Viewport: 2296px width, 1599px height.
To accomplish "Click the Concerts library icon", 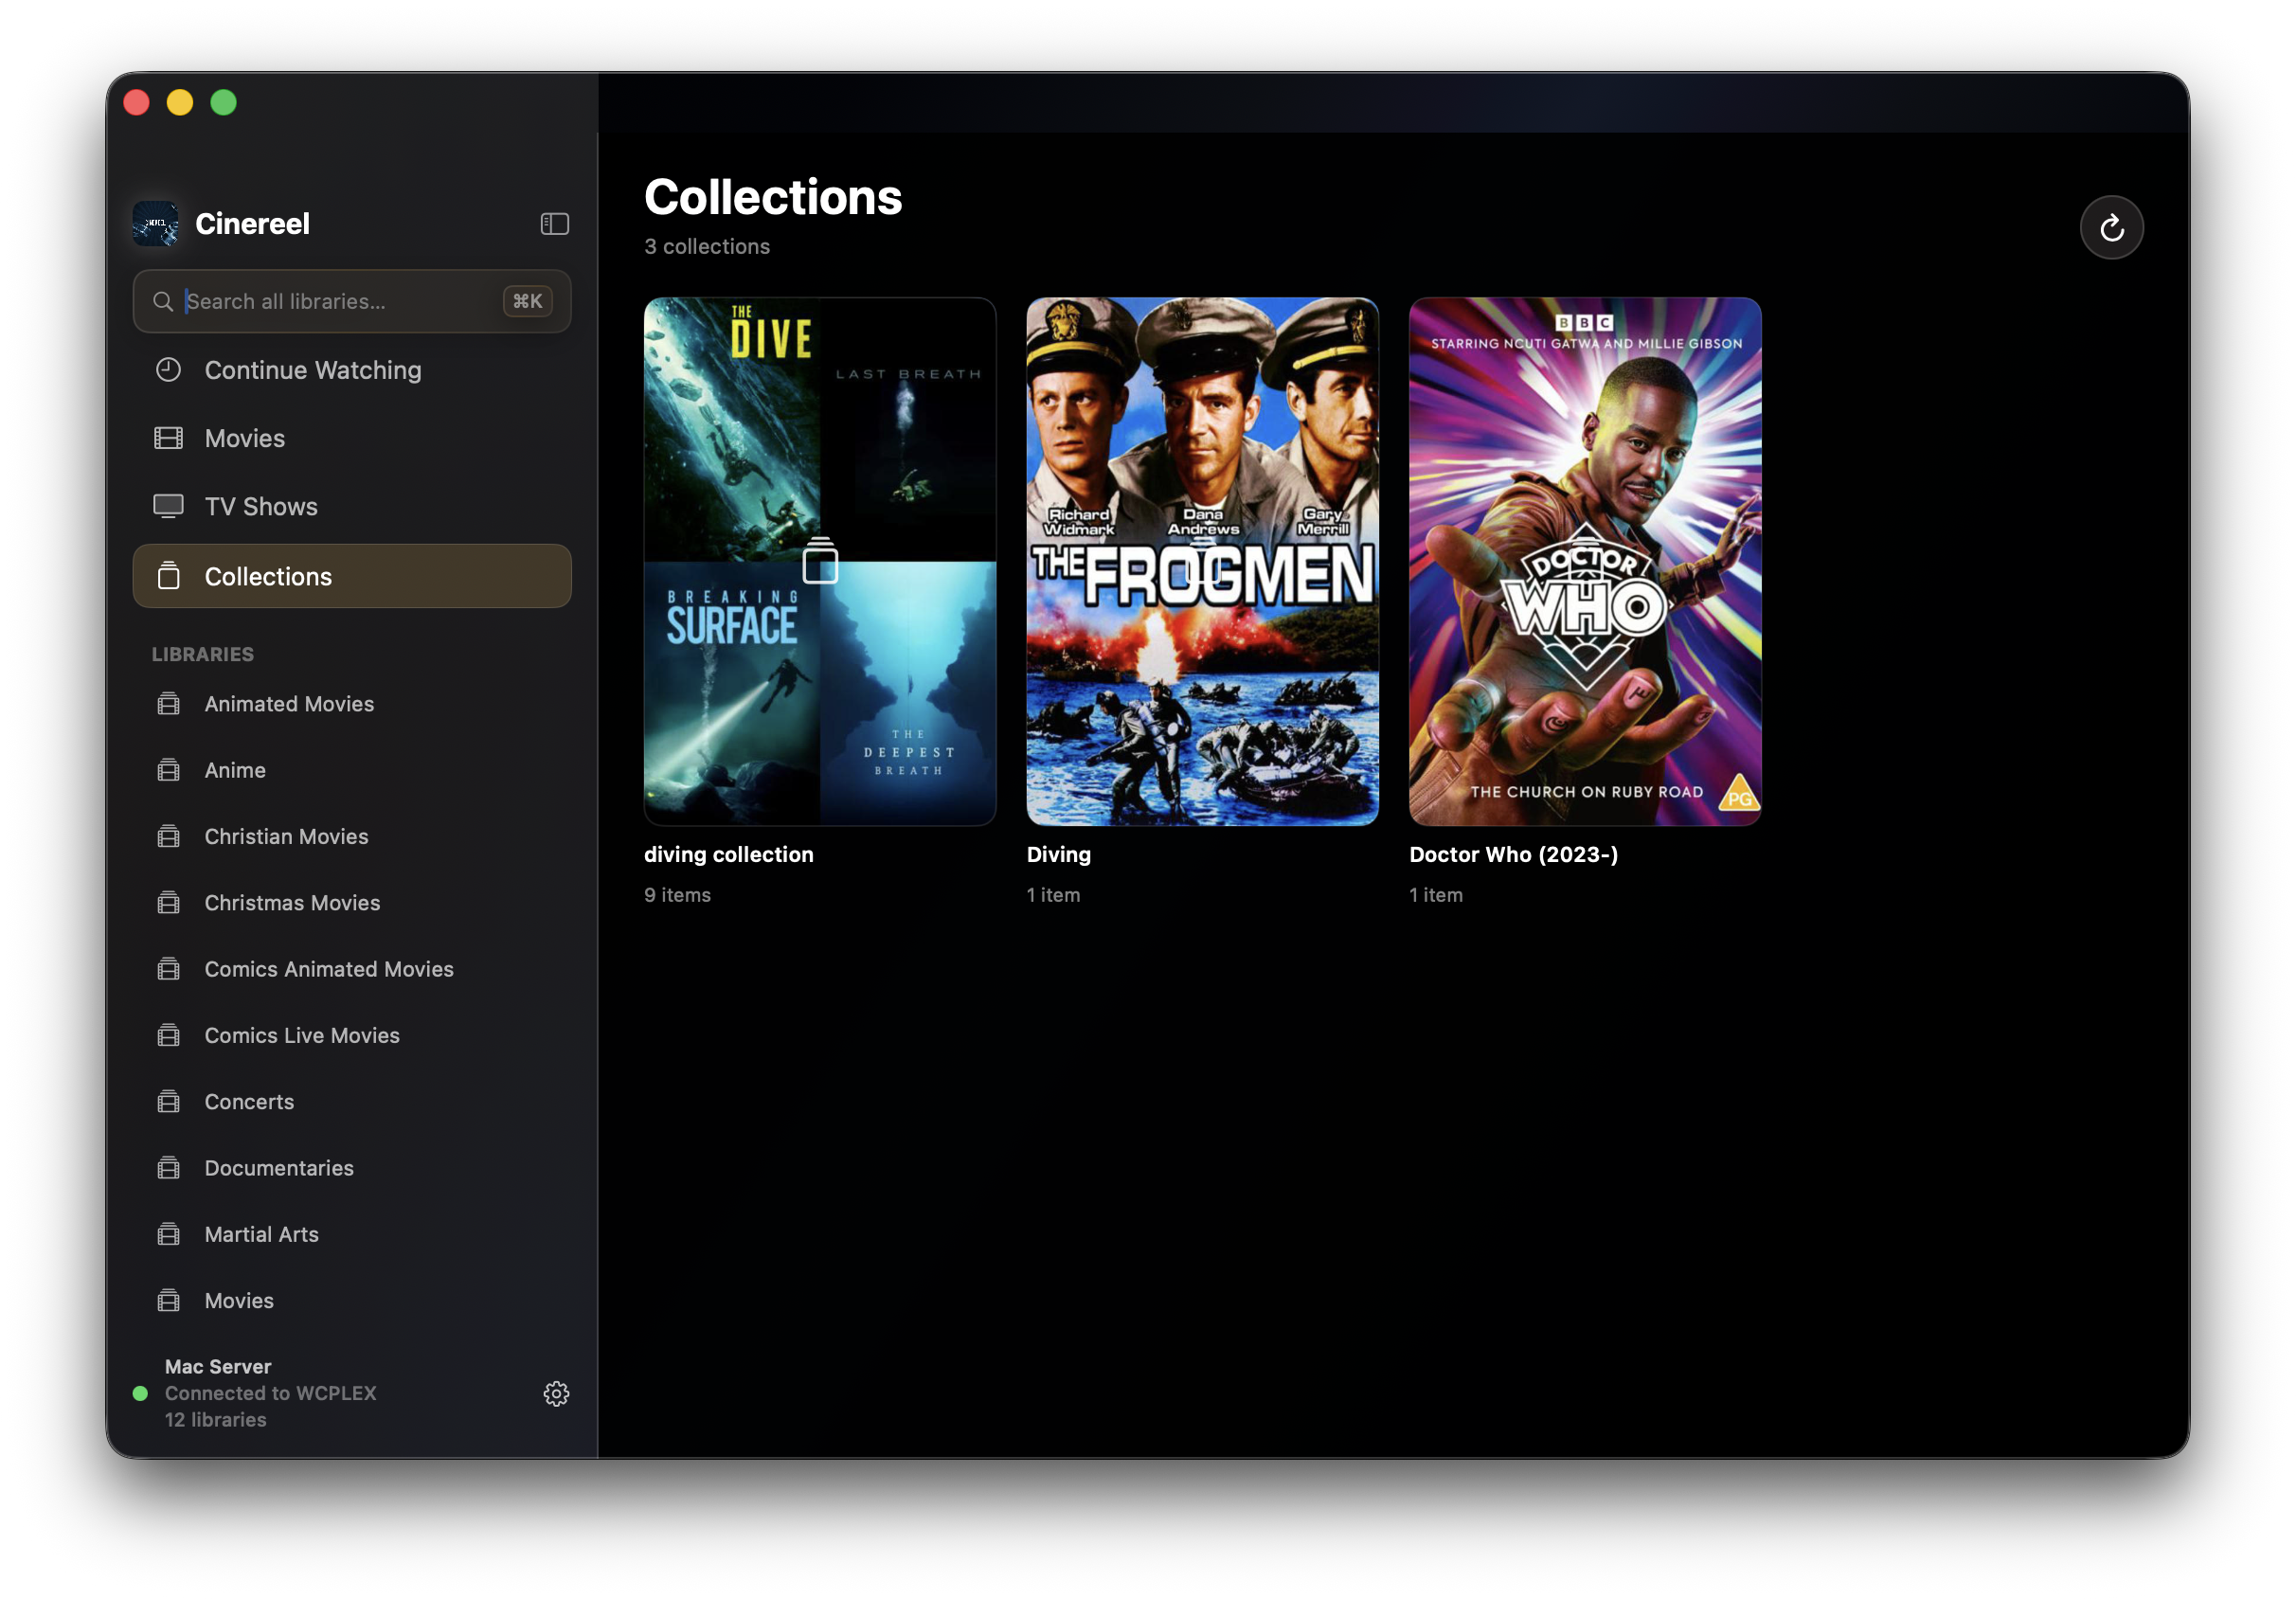I will pyautogui.click(x=169, y=1101).
